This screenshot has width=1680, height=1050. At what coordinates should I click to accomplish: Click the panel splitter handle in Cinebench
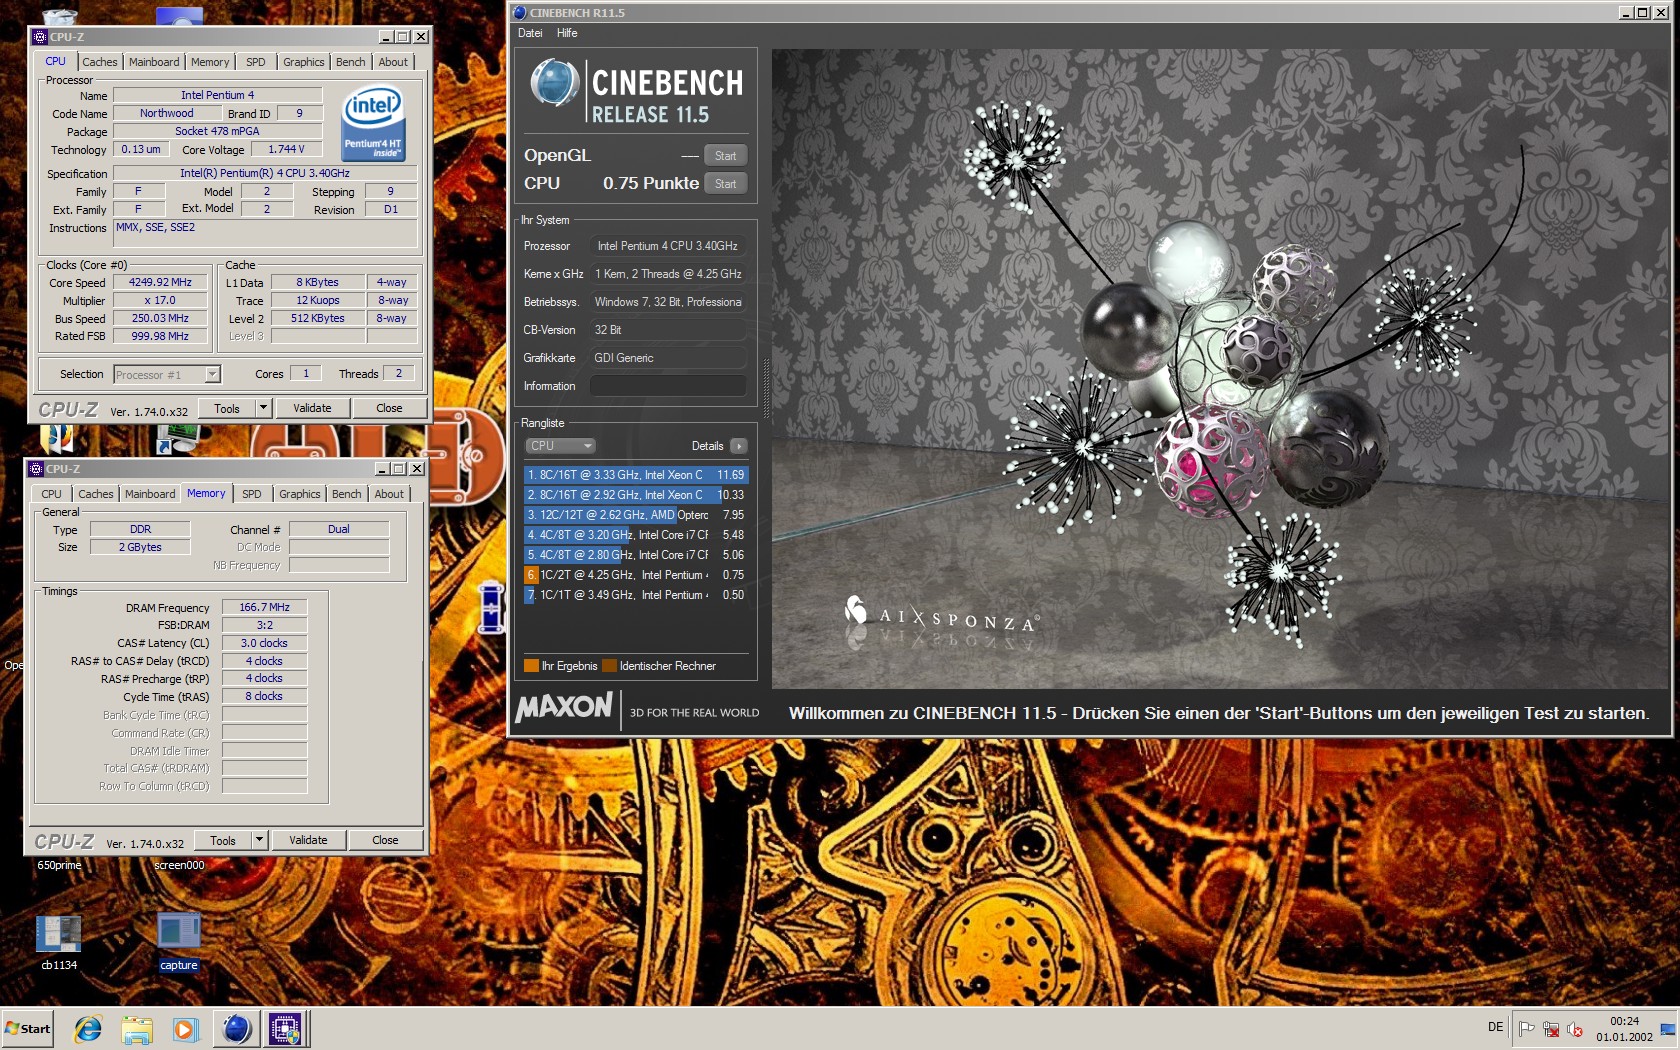click(766, 388)
